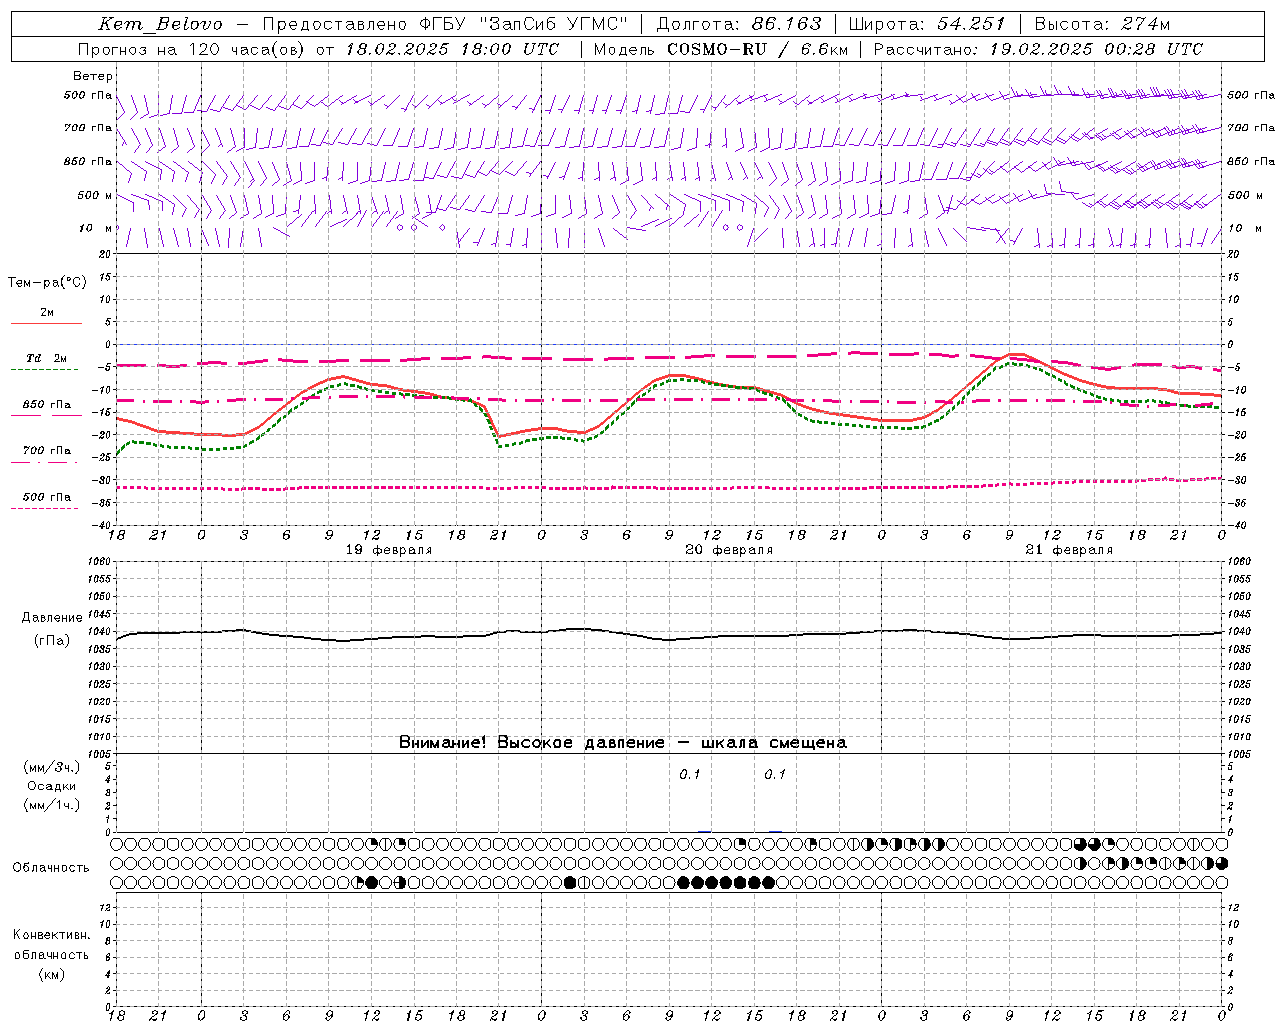
Task: Click model name COSMO-RU / 6.6км
Action: 757,49
